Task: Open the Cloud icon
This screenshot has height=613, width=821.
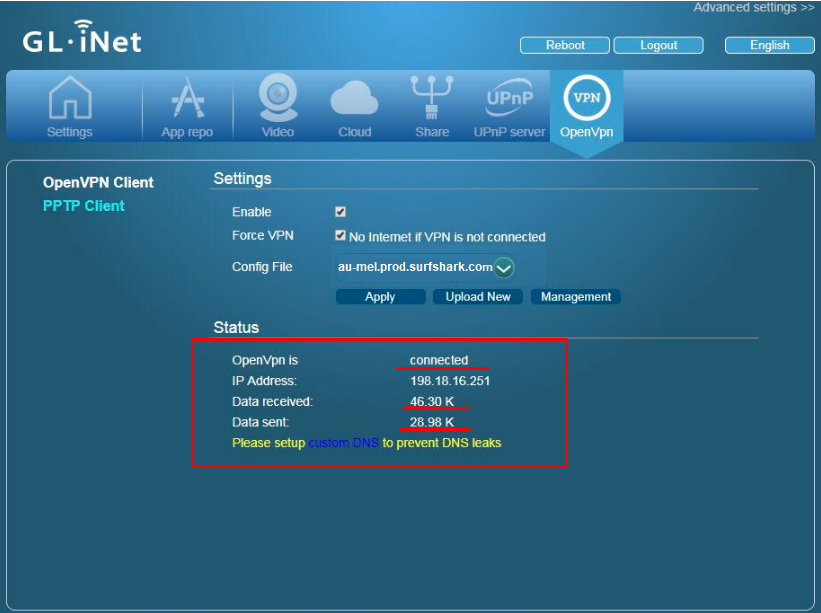Action: point(354,106)
